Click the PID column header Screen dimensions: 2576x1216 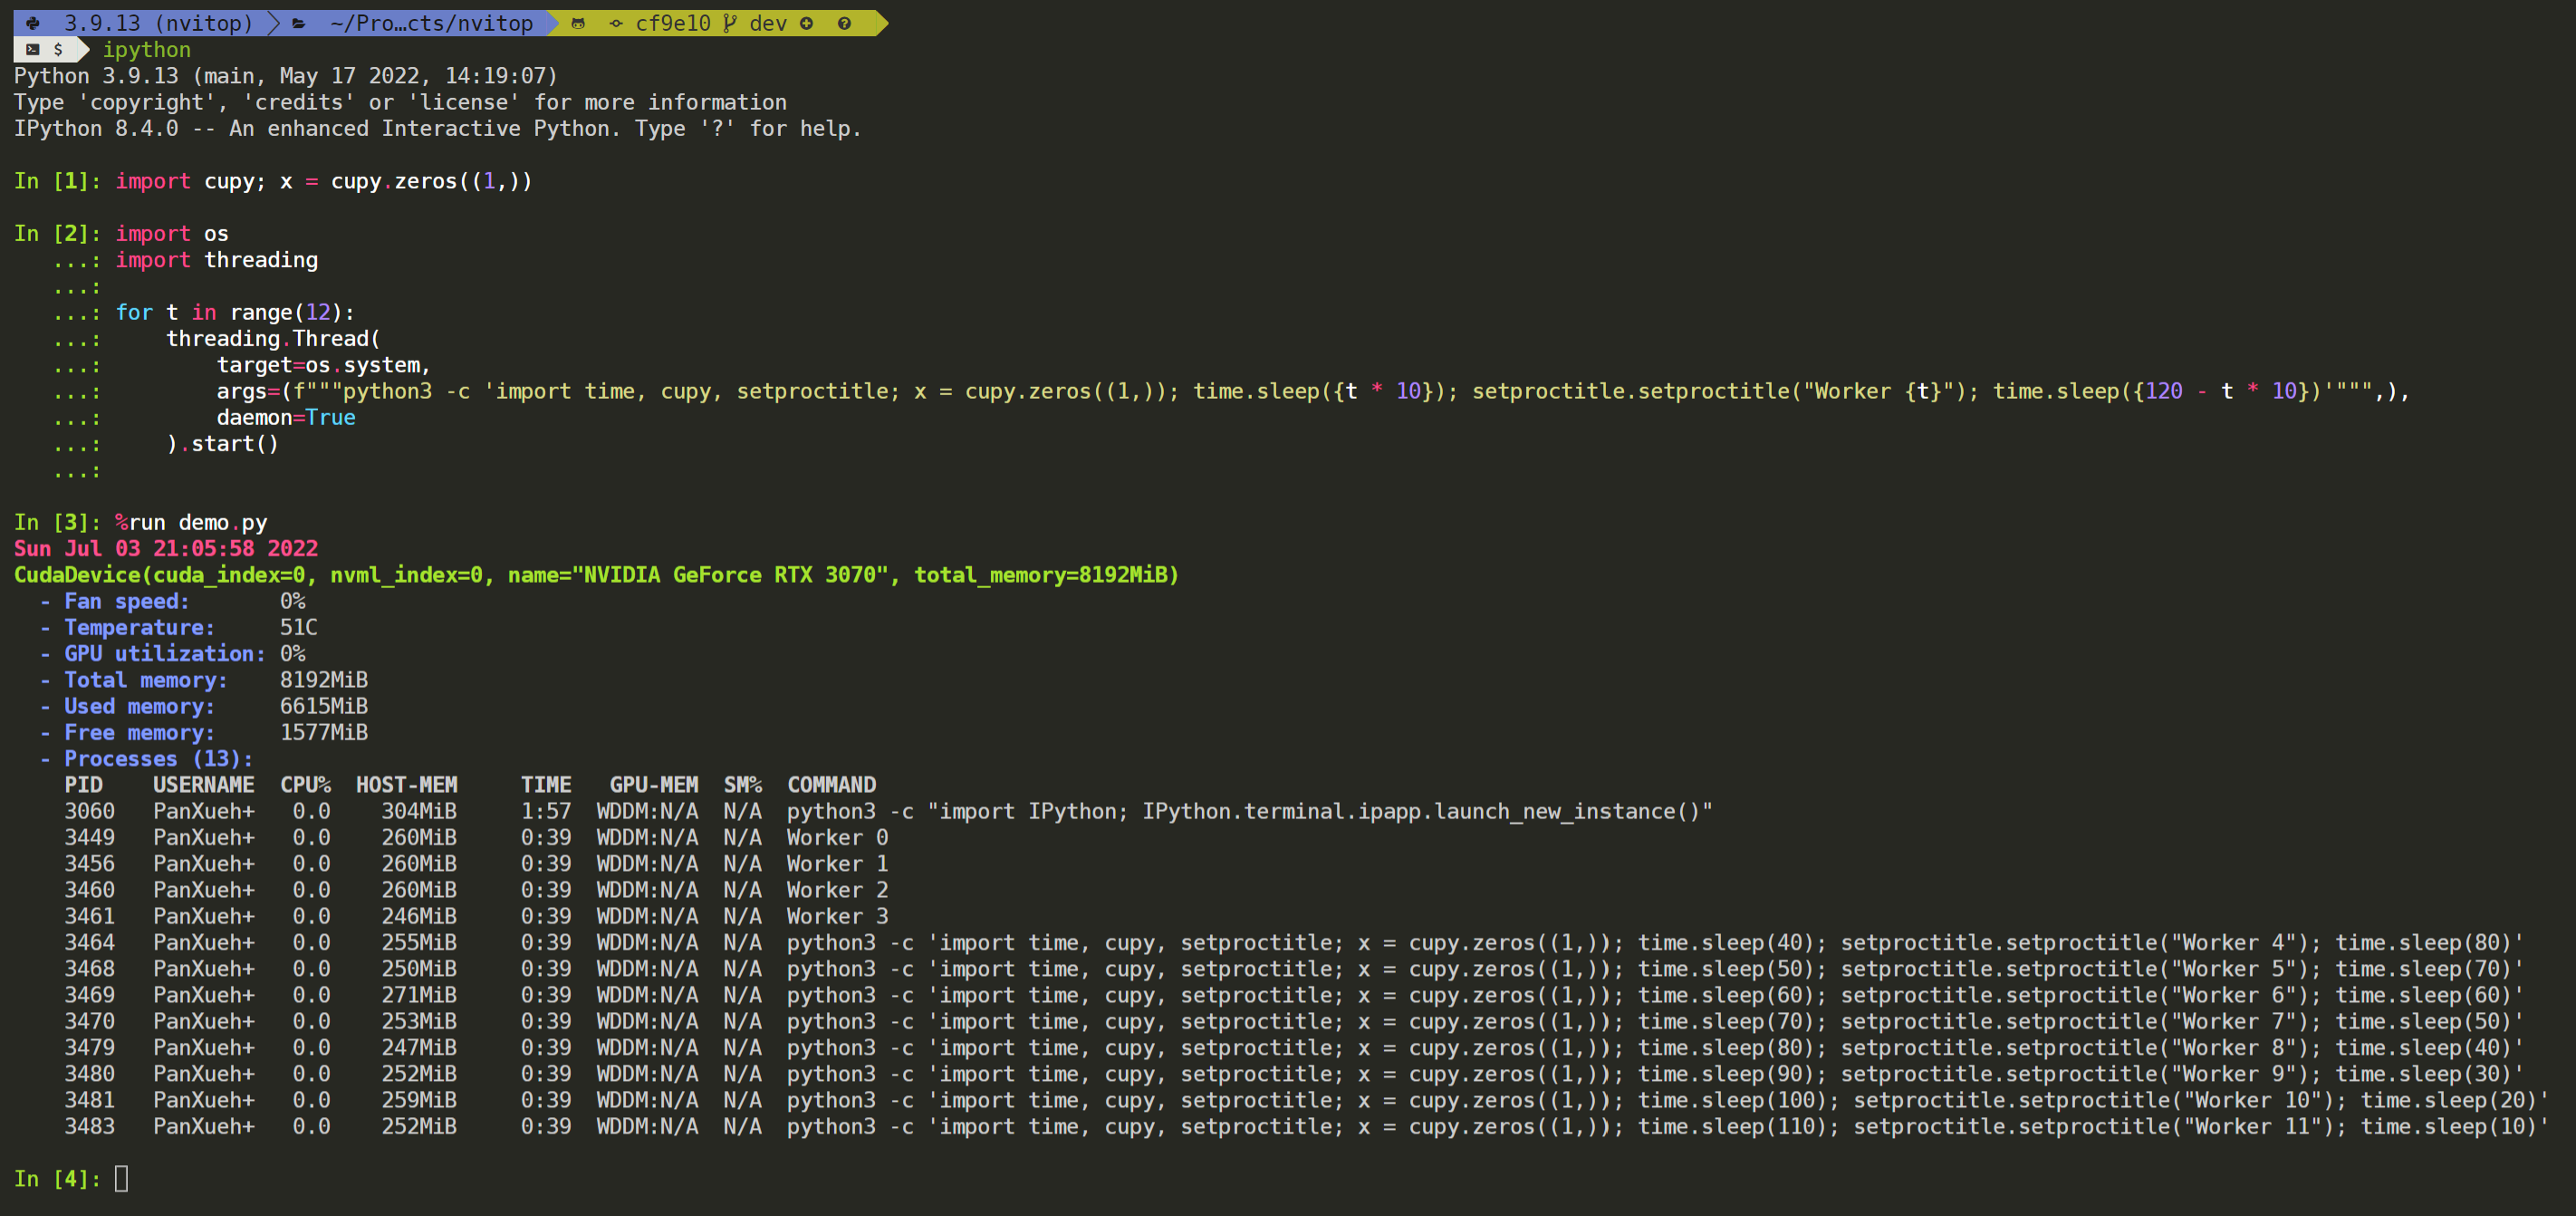84,785
